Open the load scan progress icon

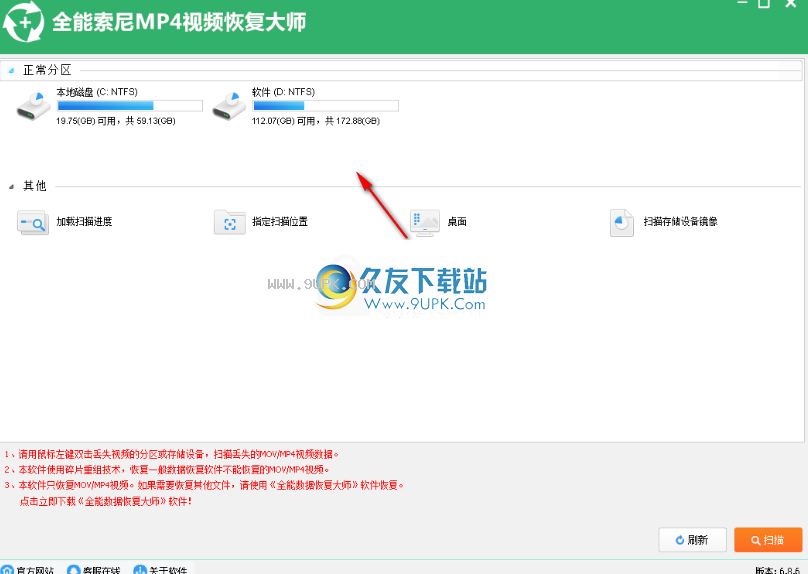pyautogui.click(x=33, y=223)
